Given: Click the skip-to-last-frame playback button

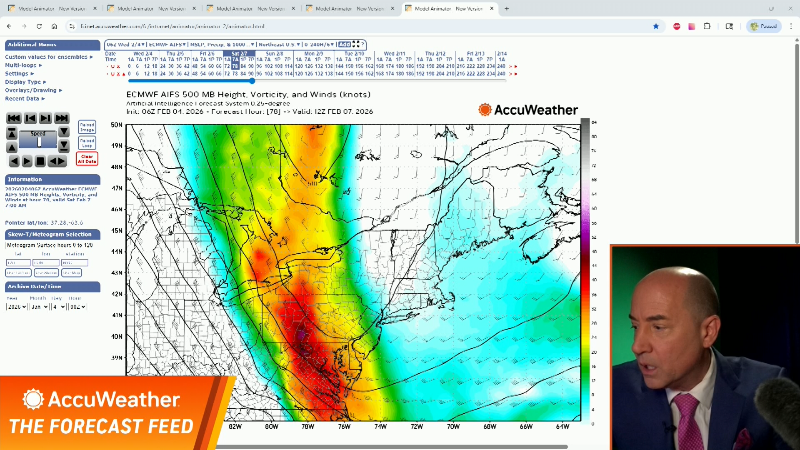Looking at the screenshot, I should coord(62,118).
